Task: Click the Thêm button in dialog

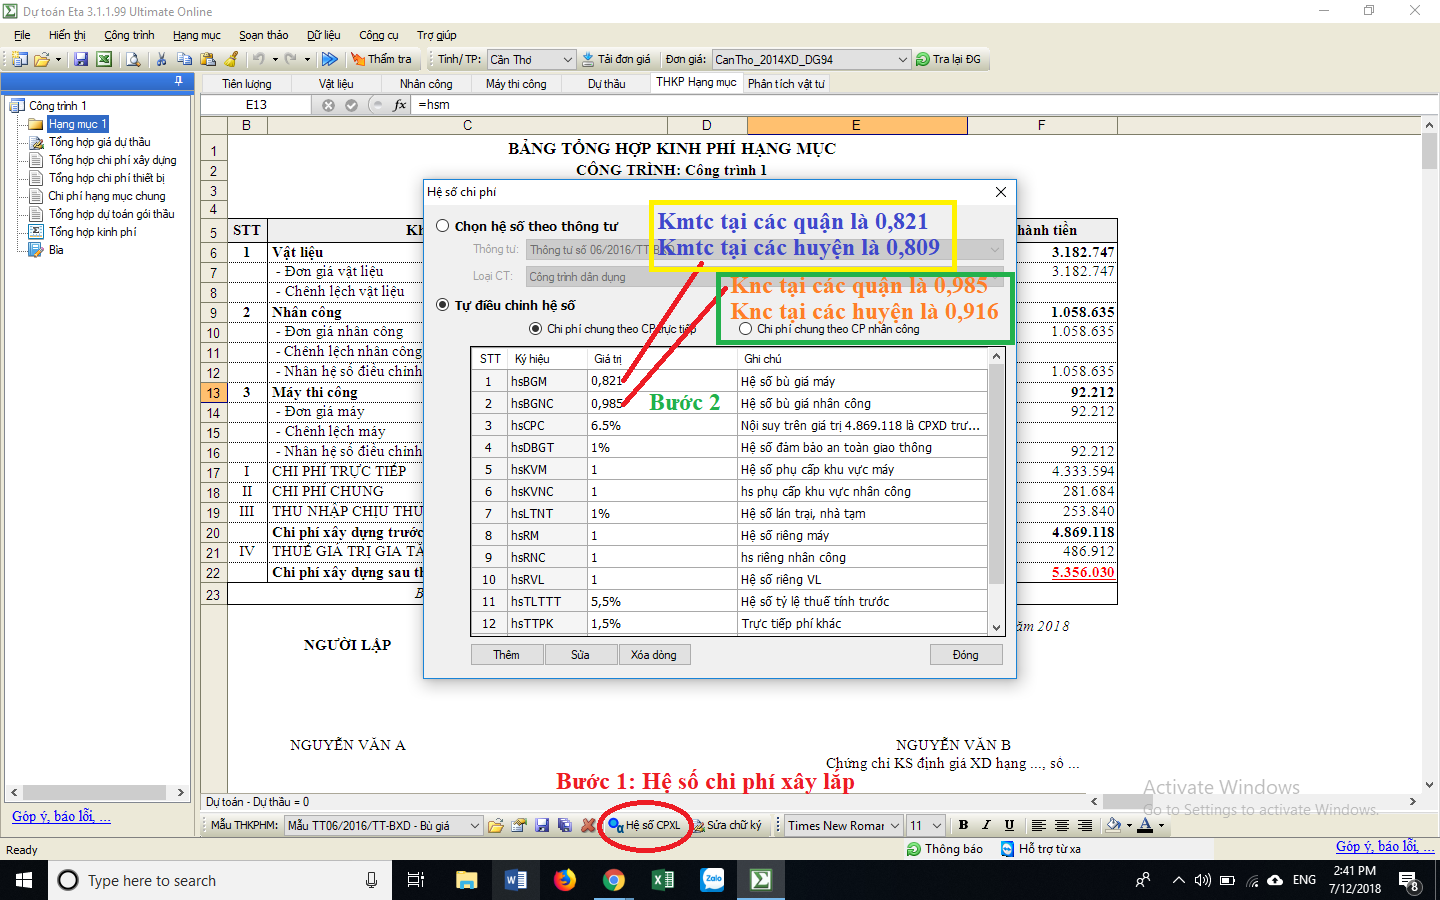Action: click(x=507, y=655)
